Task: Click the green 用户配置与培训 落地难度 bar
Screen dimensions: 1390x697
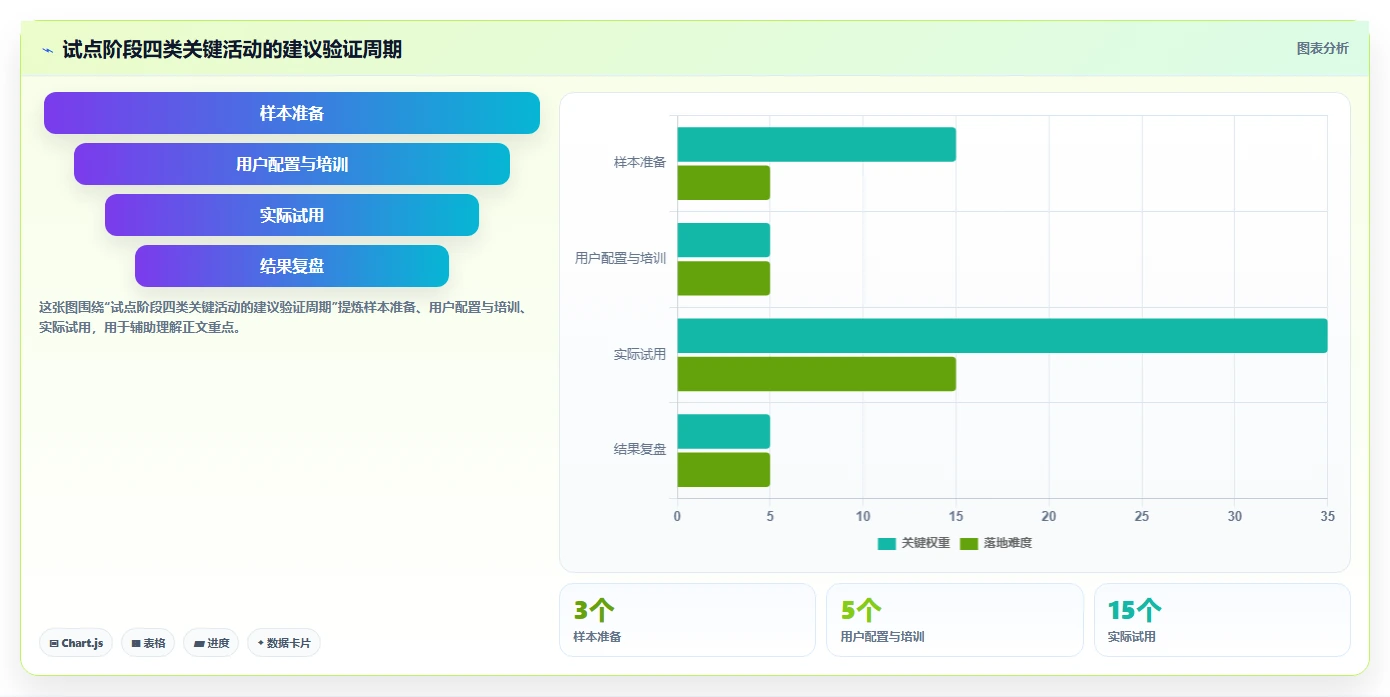Action: 723,278
